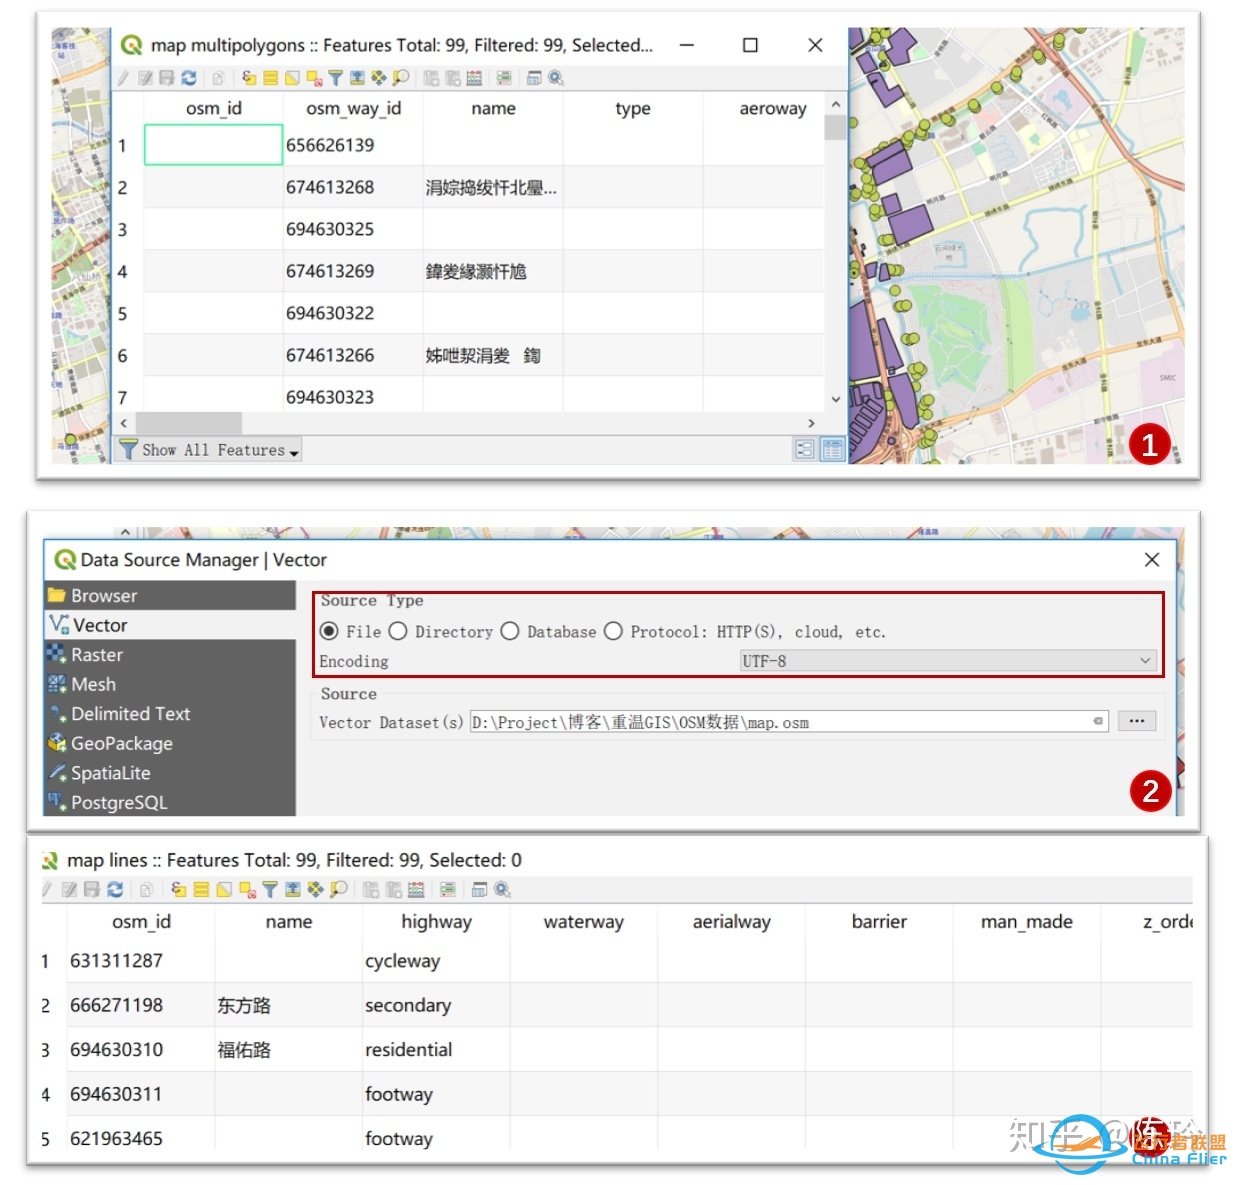Open the UTF-8 encoding dropdown
Image resolution: width=1234 pixels, height=1185 pixels.
(x=947, y=661)
